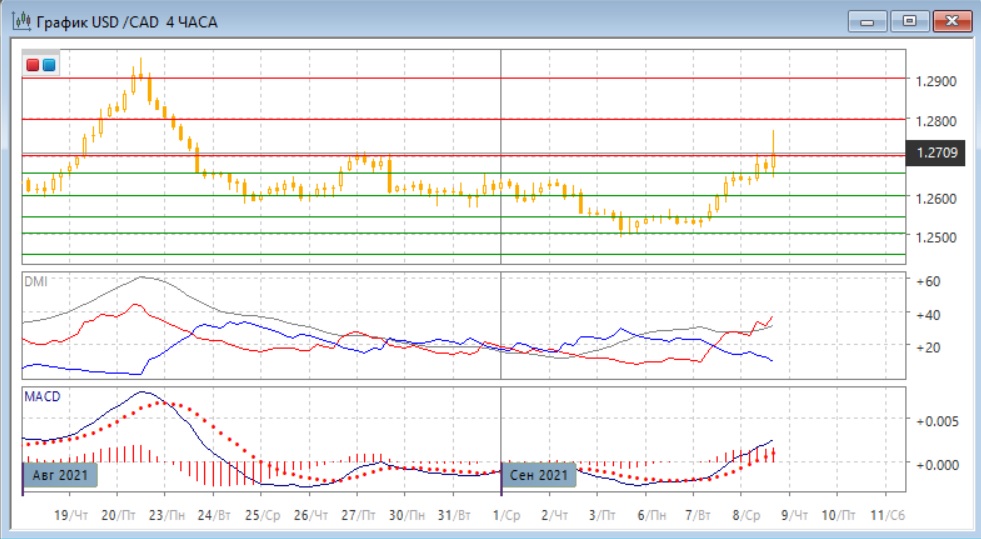Select the MACD indicator label

tap(41, 397)
